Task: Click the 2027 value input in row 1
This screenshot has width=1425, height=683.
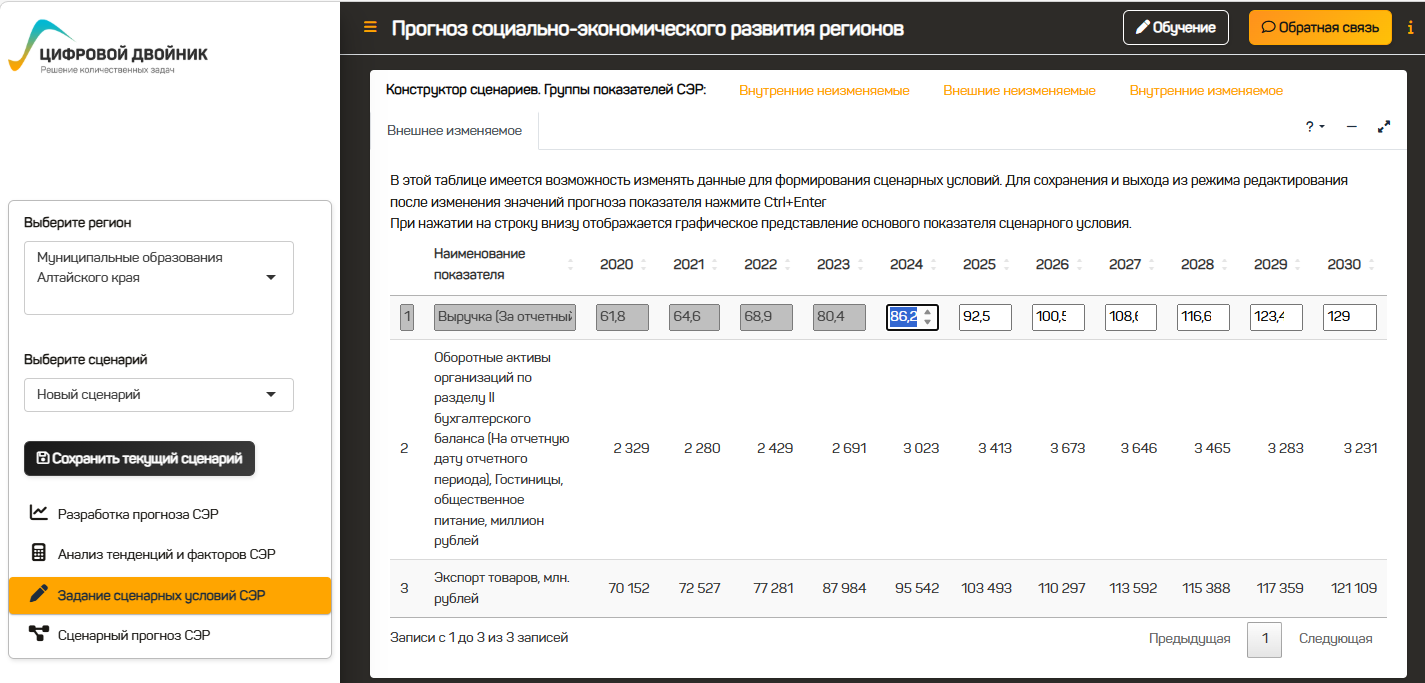Action: 1130,318
